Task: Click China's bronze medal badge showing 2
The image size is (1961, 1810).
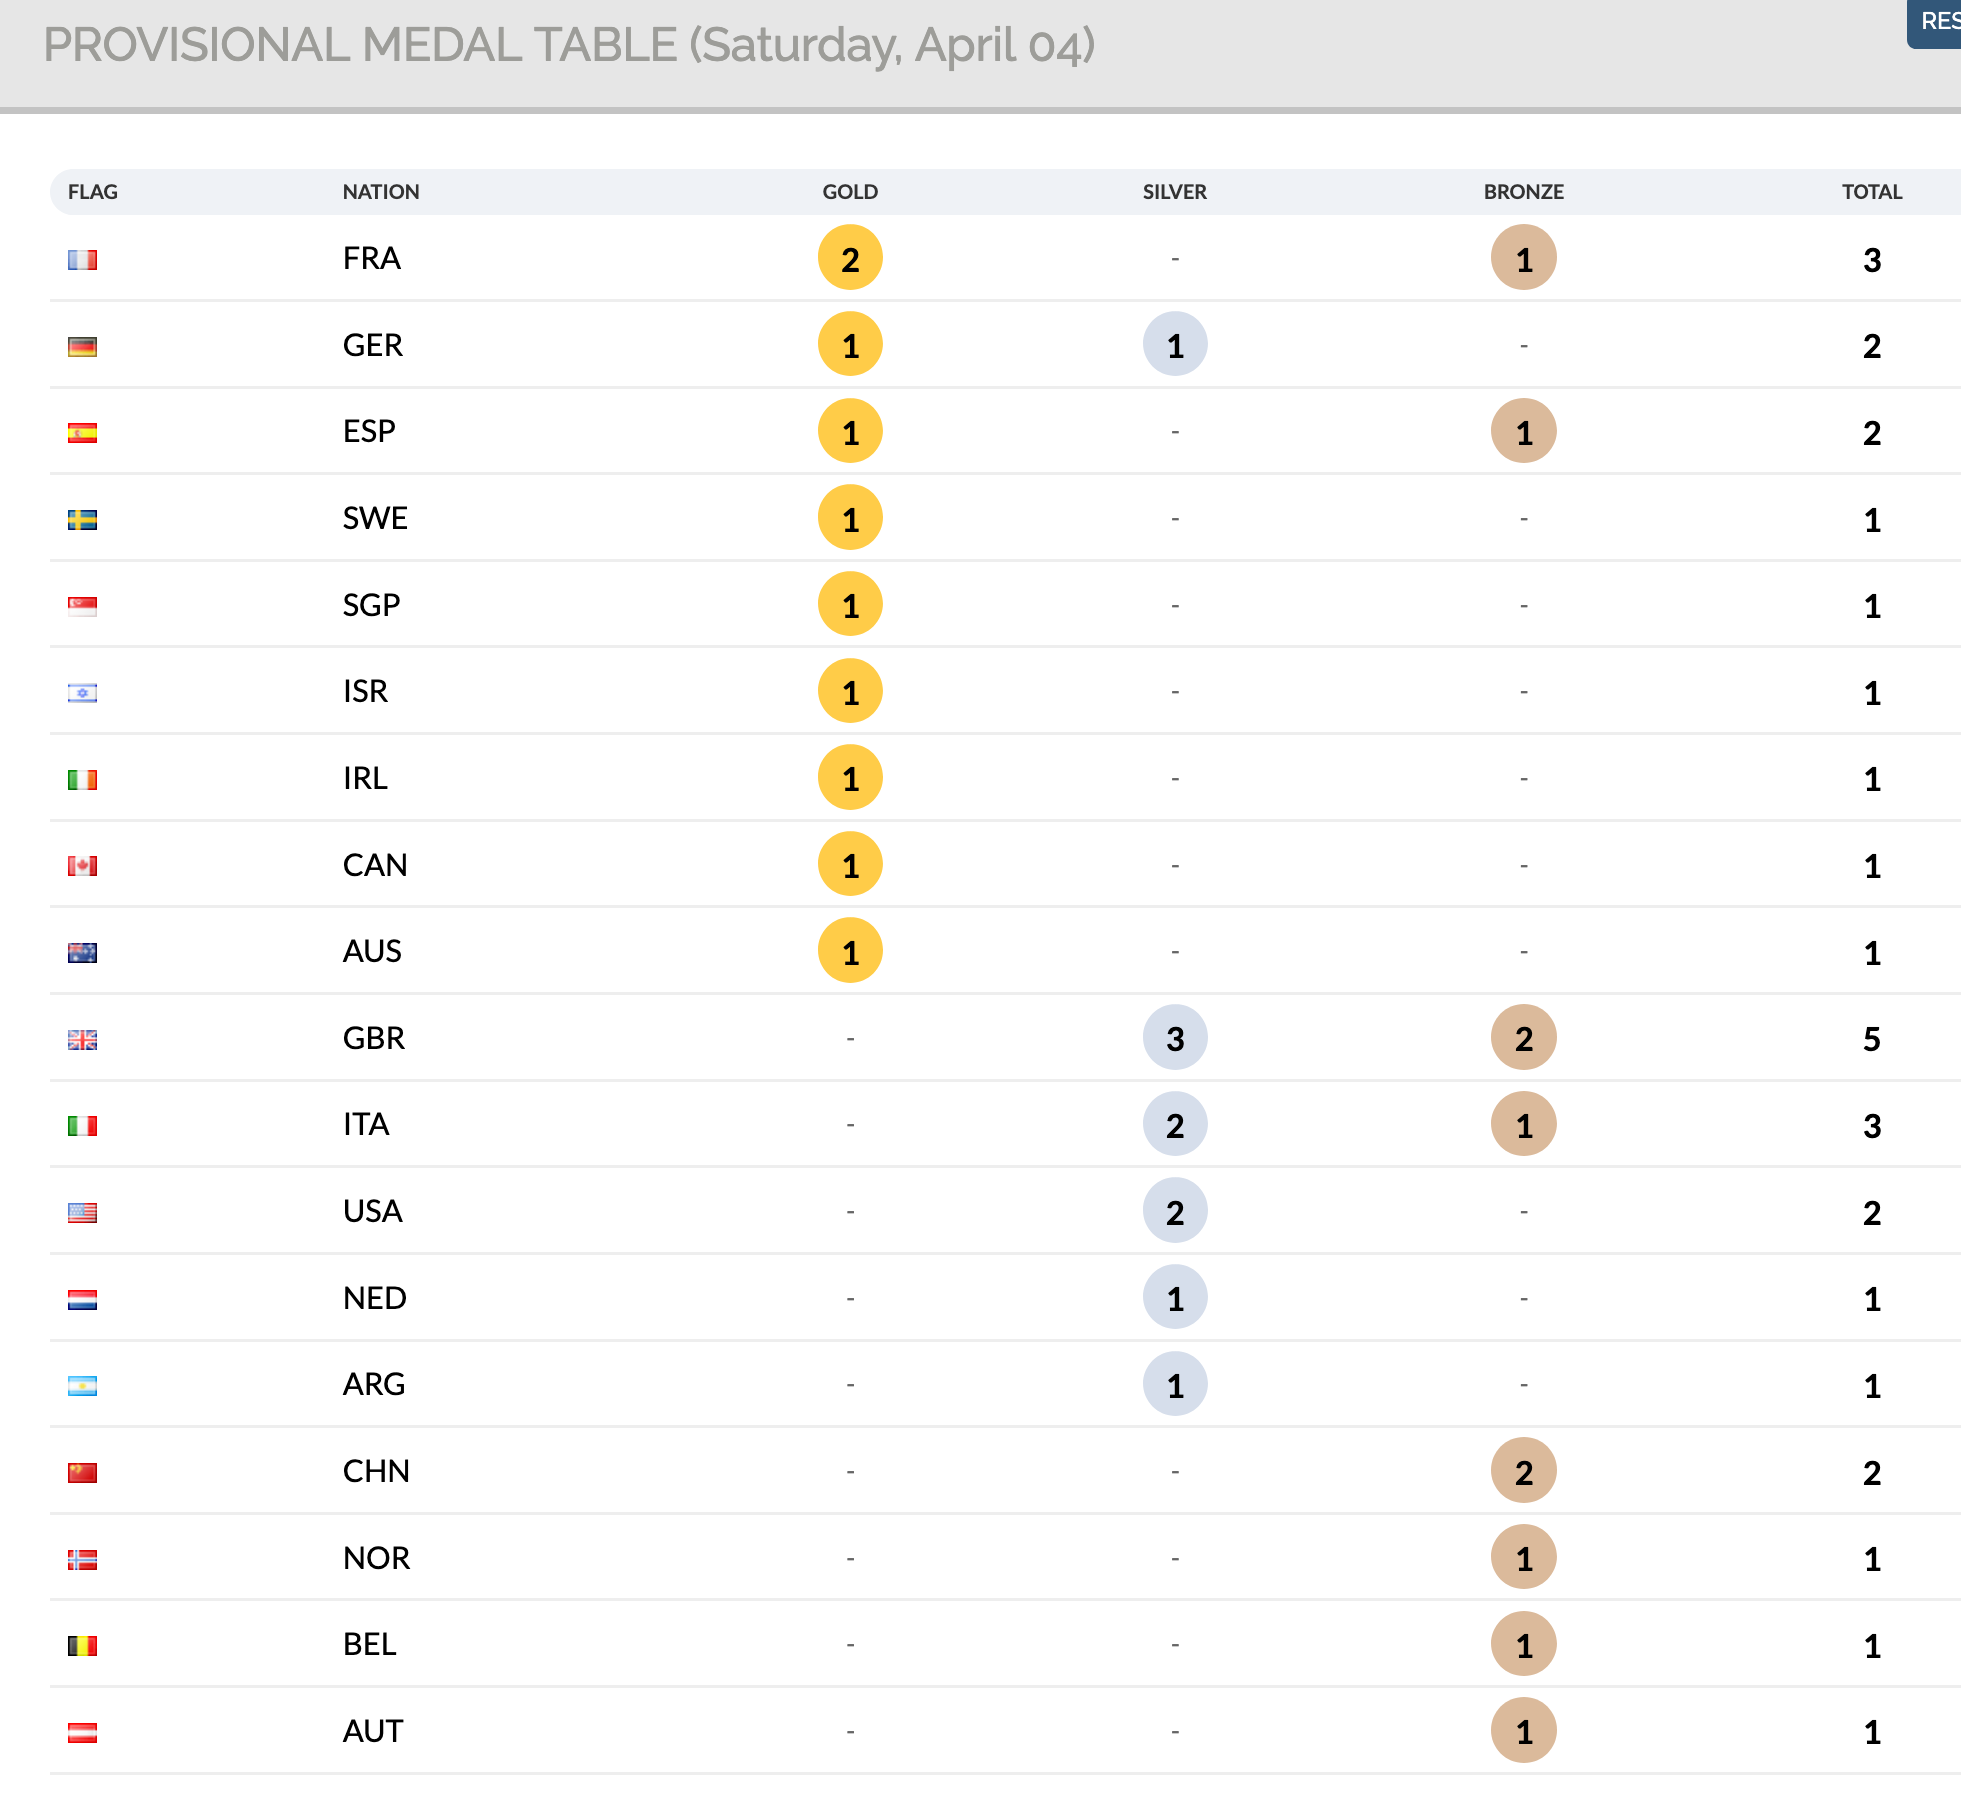Action: coord(1523,1471)
